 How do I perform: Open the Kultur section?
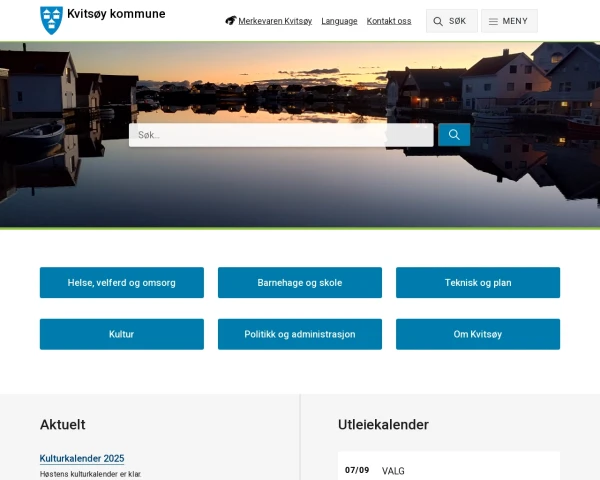pyautogui.click(x=122, y=334)
